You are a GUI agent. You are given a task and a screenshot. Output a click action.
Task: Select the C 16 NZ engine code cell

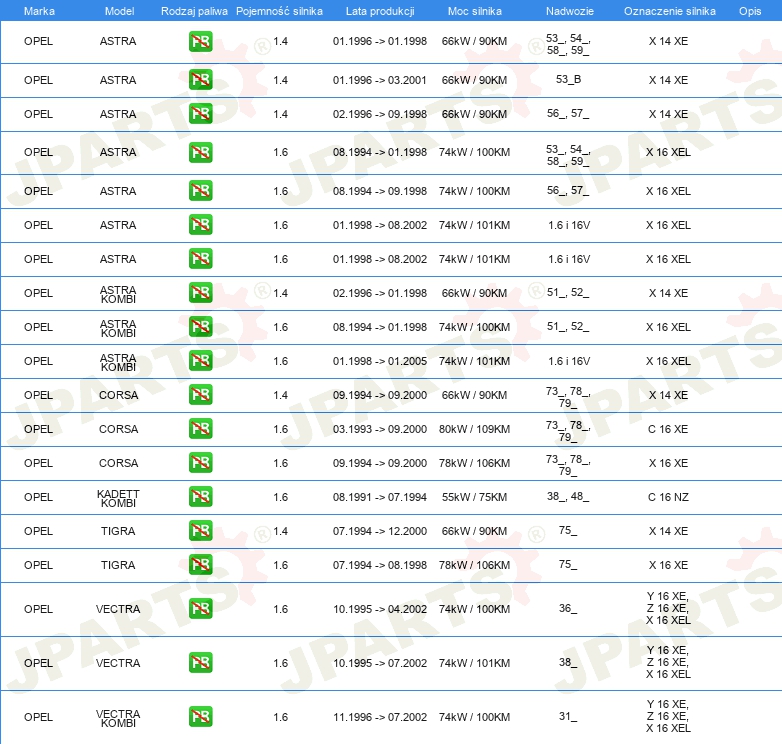coord(668,497)
